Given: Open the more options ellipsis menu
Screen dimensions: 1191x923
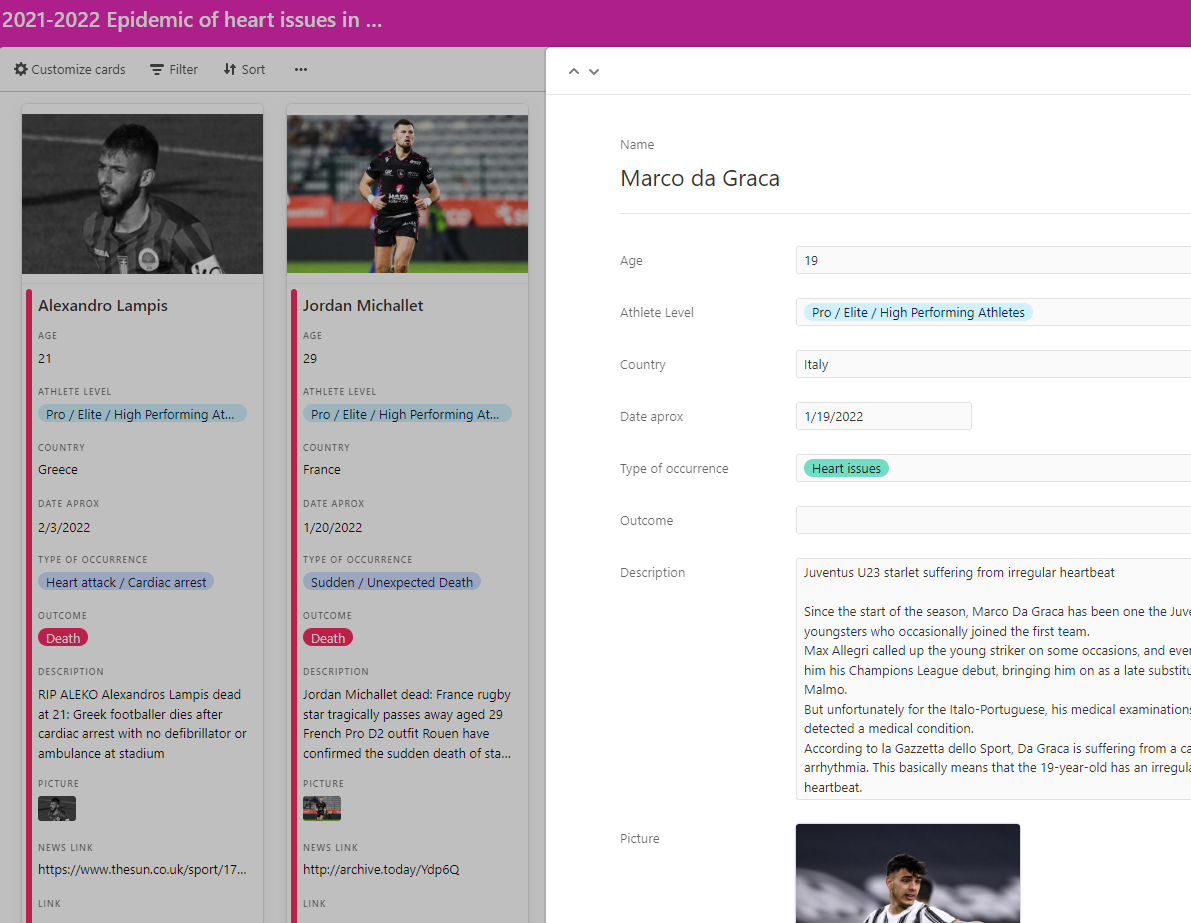Looking at the screenshot, I should (301, 69).
